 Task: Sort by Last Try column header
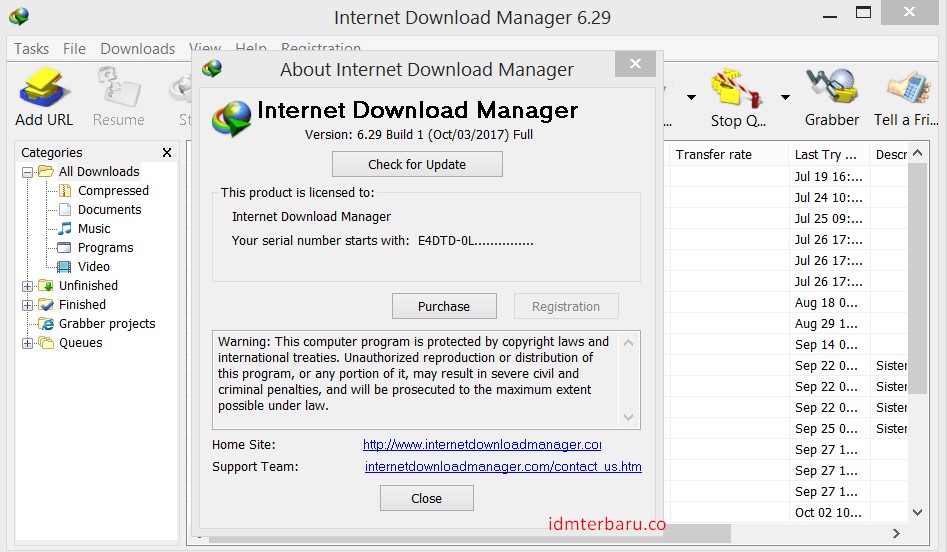[829, 155]
